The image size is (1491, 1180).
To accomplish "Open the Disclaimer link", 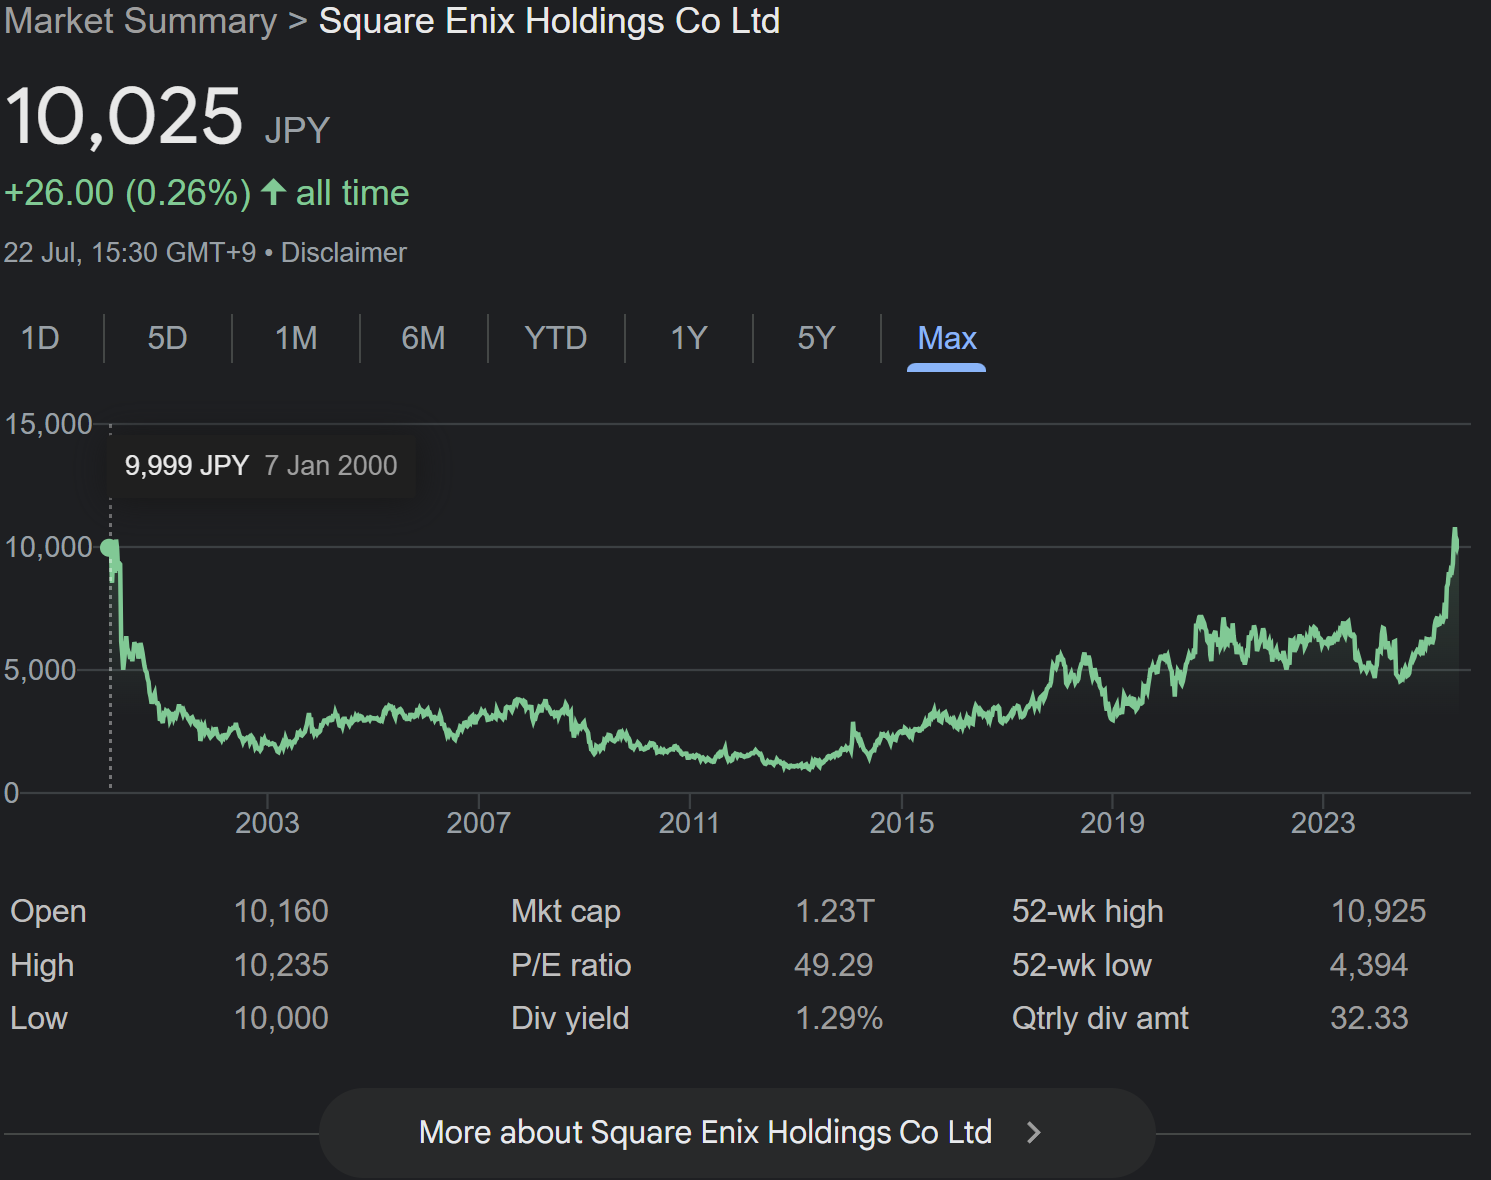I will 344,252.
